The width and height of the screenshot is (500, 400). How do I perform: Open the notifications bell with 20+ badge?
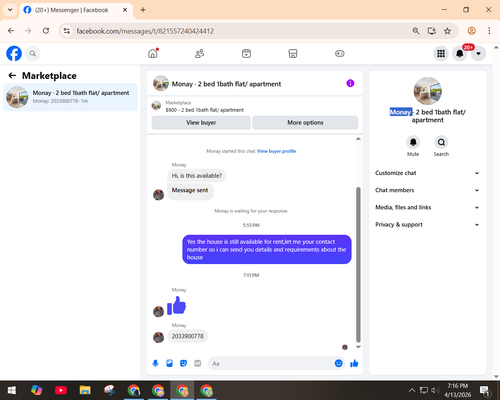pyautogui.click(x=460, y=53)
